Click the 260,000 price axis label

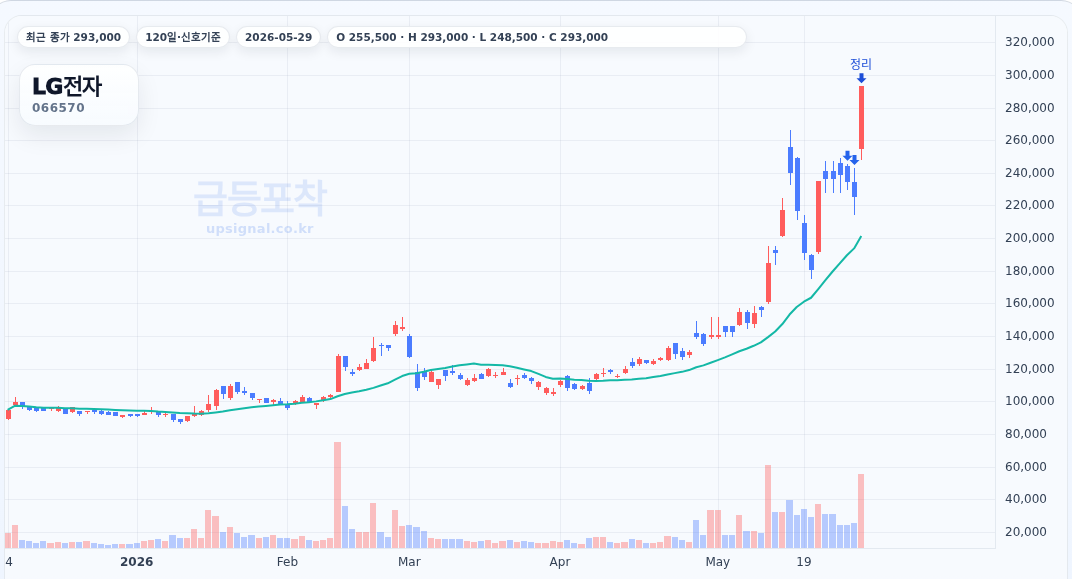1030,139
